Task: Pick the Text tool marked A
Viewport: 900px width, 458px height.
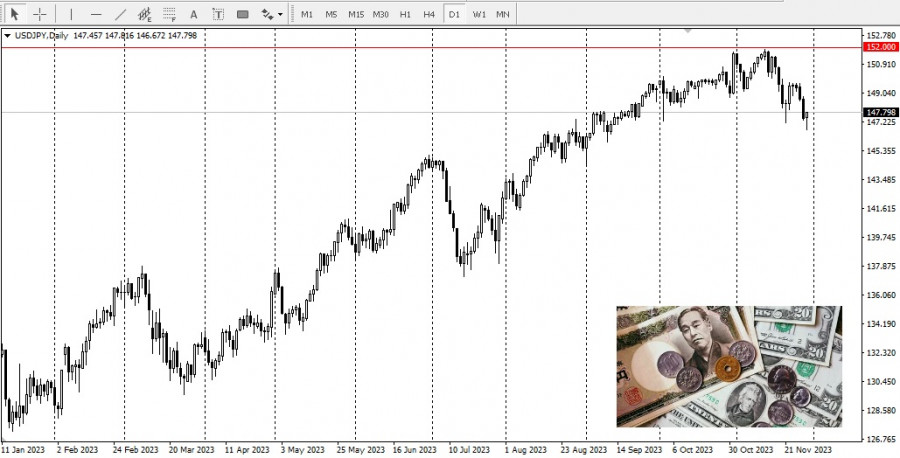Action: tap(193, 14)
